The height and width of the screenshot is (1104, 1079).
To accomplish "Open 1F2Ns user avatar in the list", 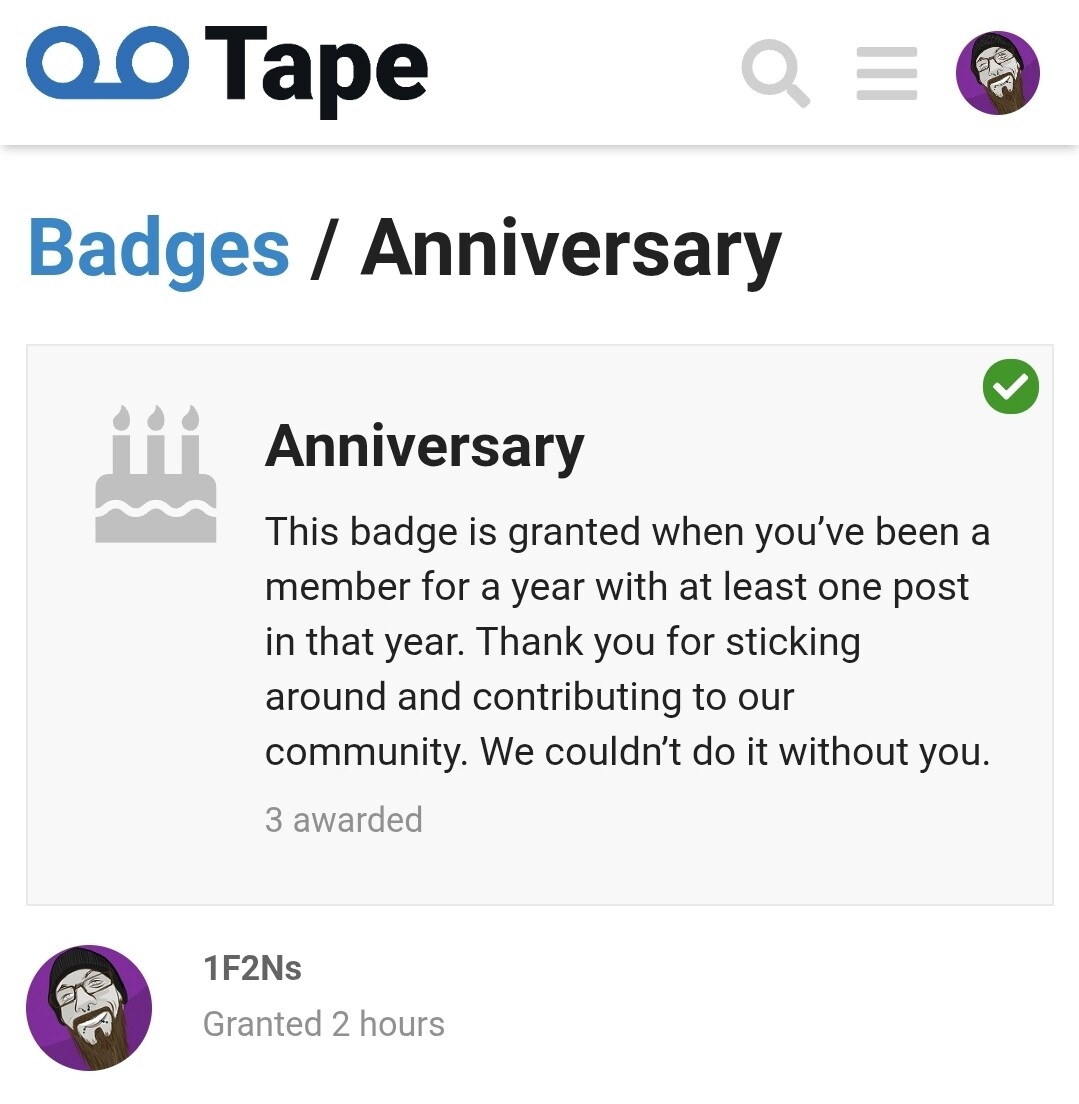I will click(x=89, y=1007).
